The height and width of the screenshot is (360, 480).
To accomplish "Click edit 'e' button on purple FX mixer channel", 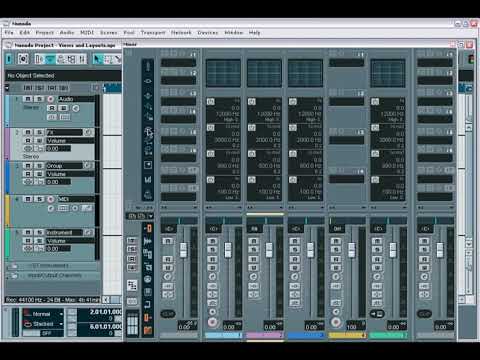I will 253,277.
